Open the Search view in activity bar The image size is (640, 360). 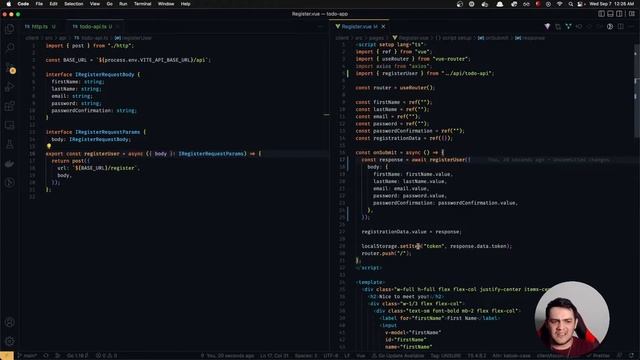(10, 48)
